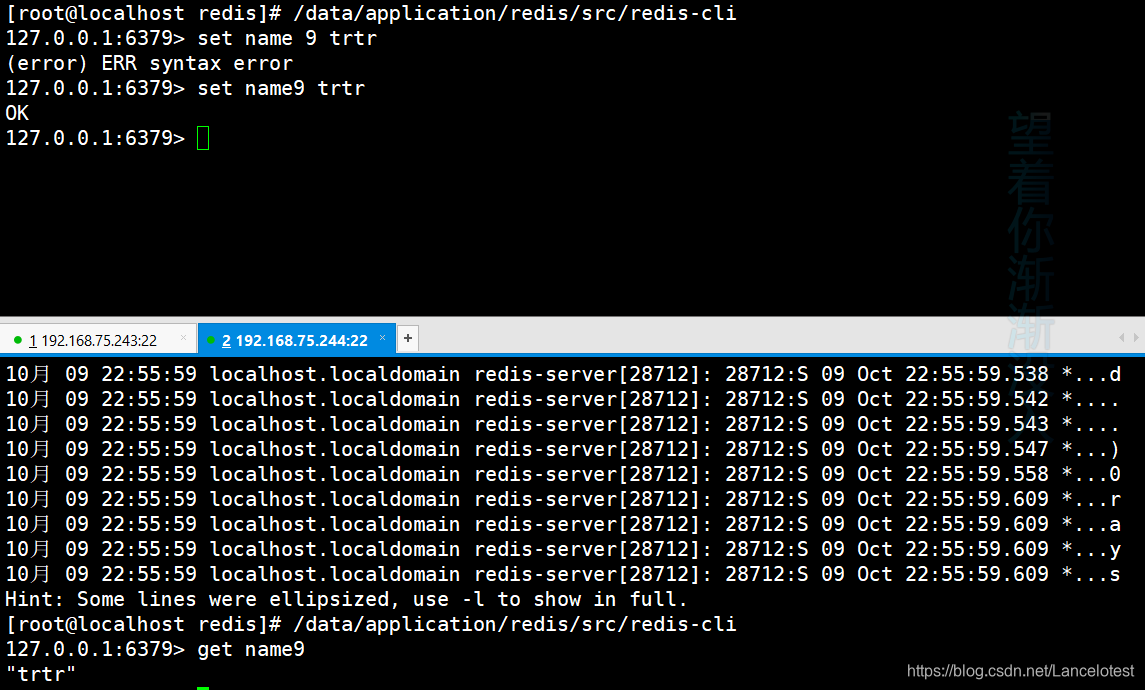The height and width of the screenshot is (690, 1145).
Task: Click the log line ending 22:55:59.538
Action: pyautogui.click(x=563, y=375)
